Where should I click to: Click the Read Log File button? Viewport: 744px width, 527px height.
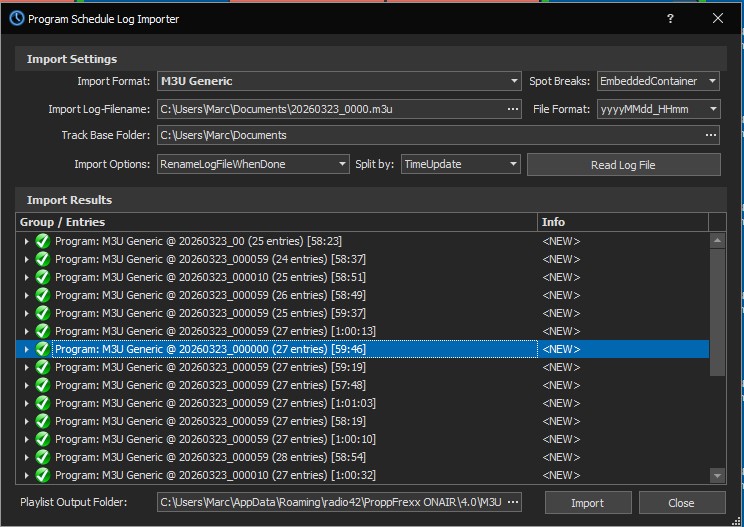coord(623,164)
